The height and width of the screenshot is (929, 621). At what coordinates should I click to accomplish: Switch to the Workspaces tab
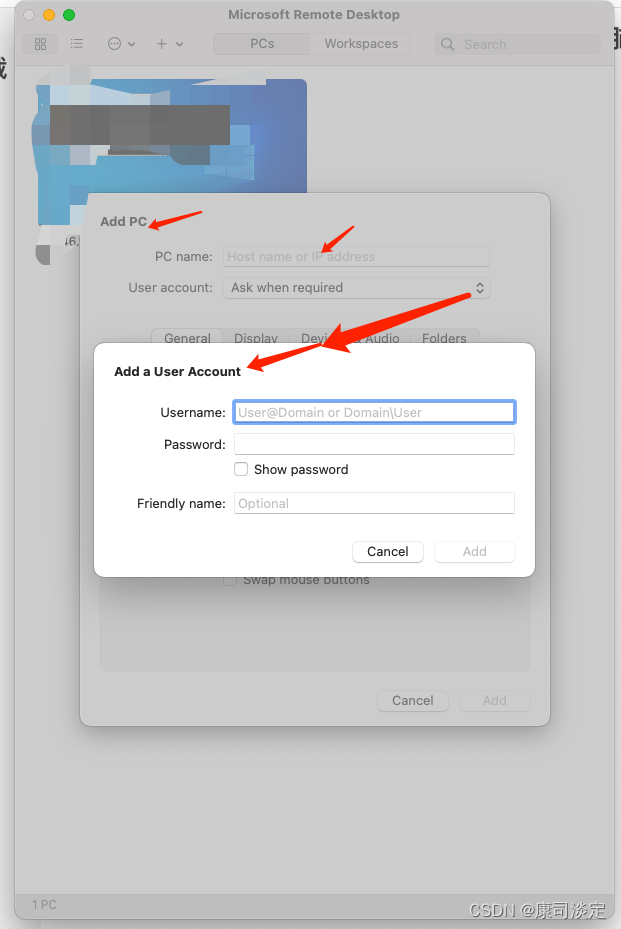point(361,44)
